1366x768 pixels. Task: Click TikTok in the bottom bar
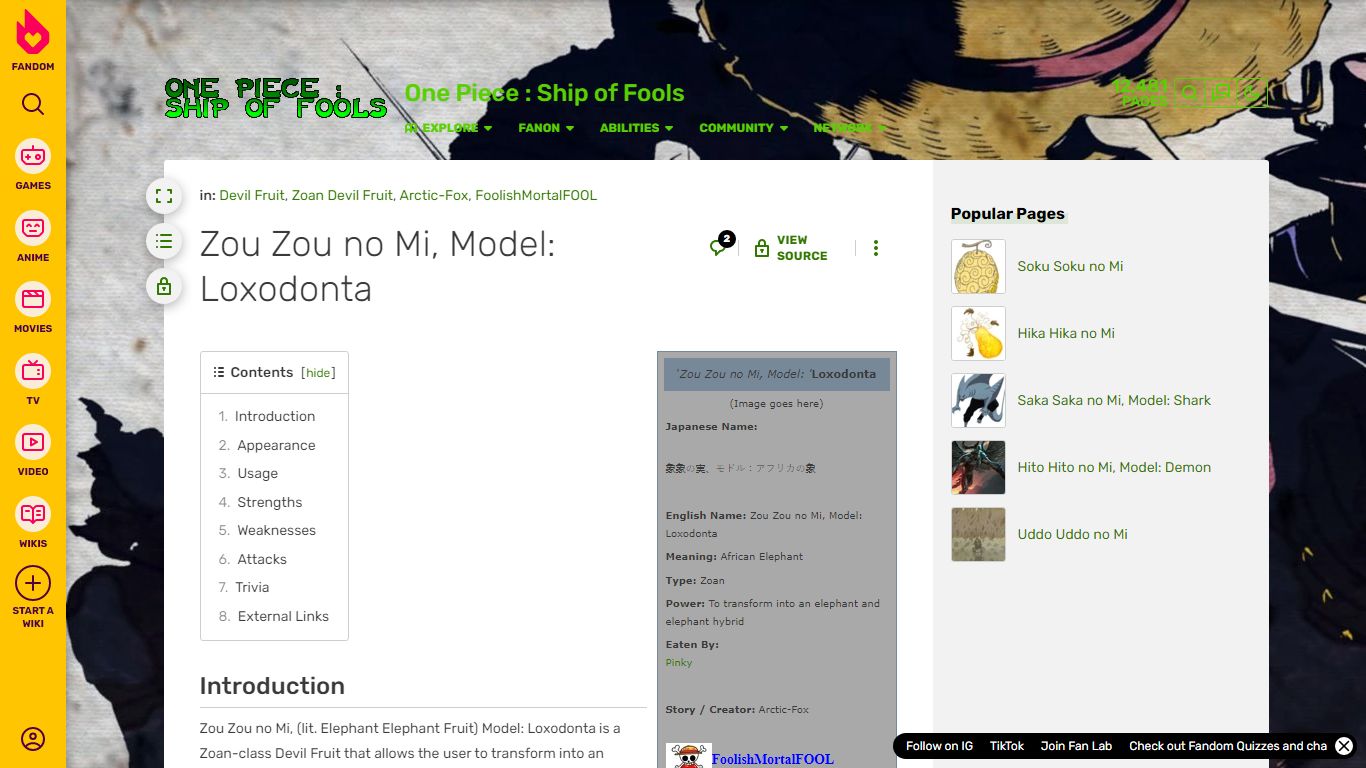pyautogui.click(x=1007, y=746)
